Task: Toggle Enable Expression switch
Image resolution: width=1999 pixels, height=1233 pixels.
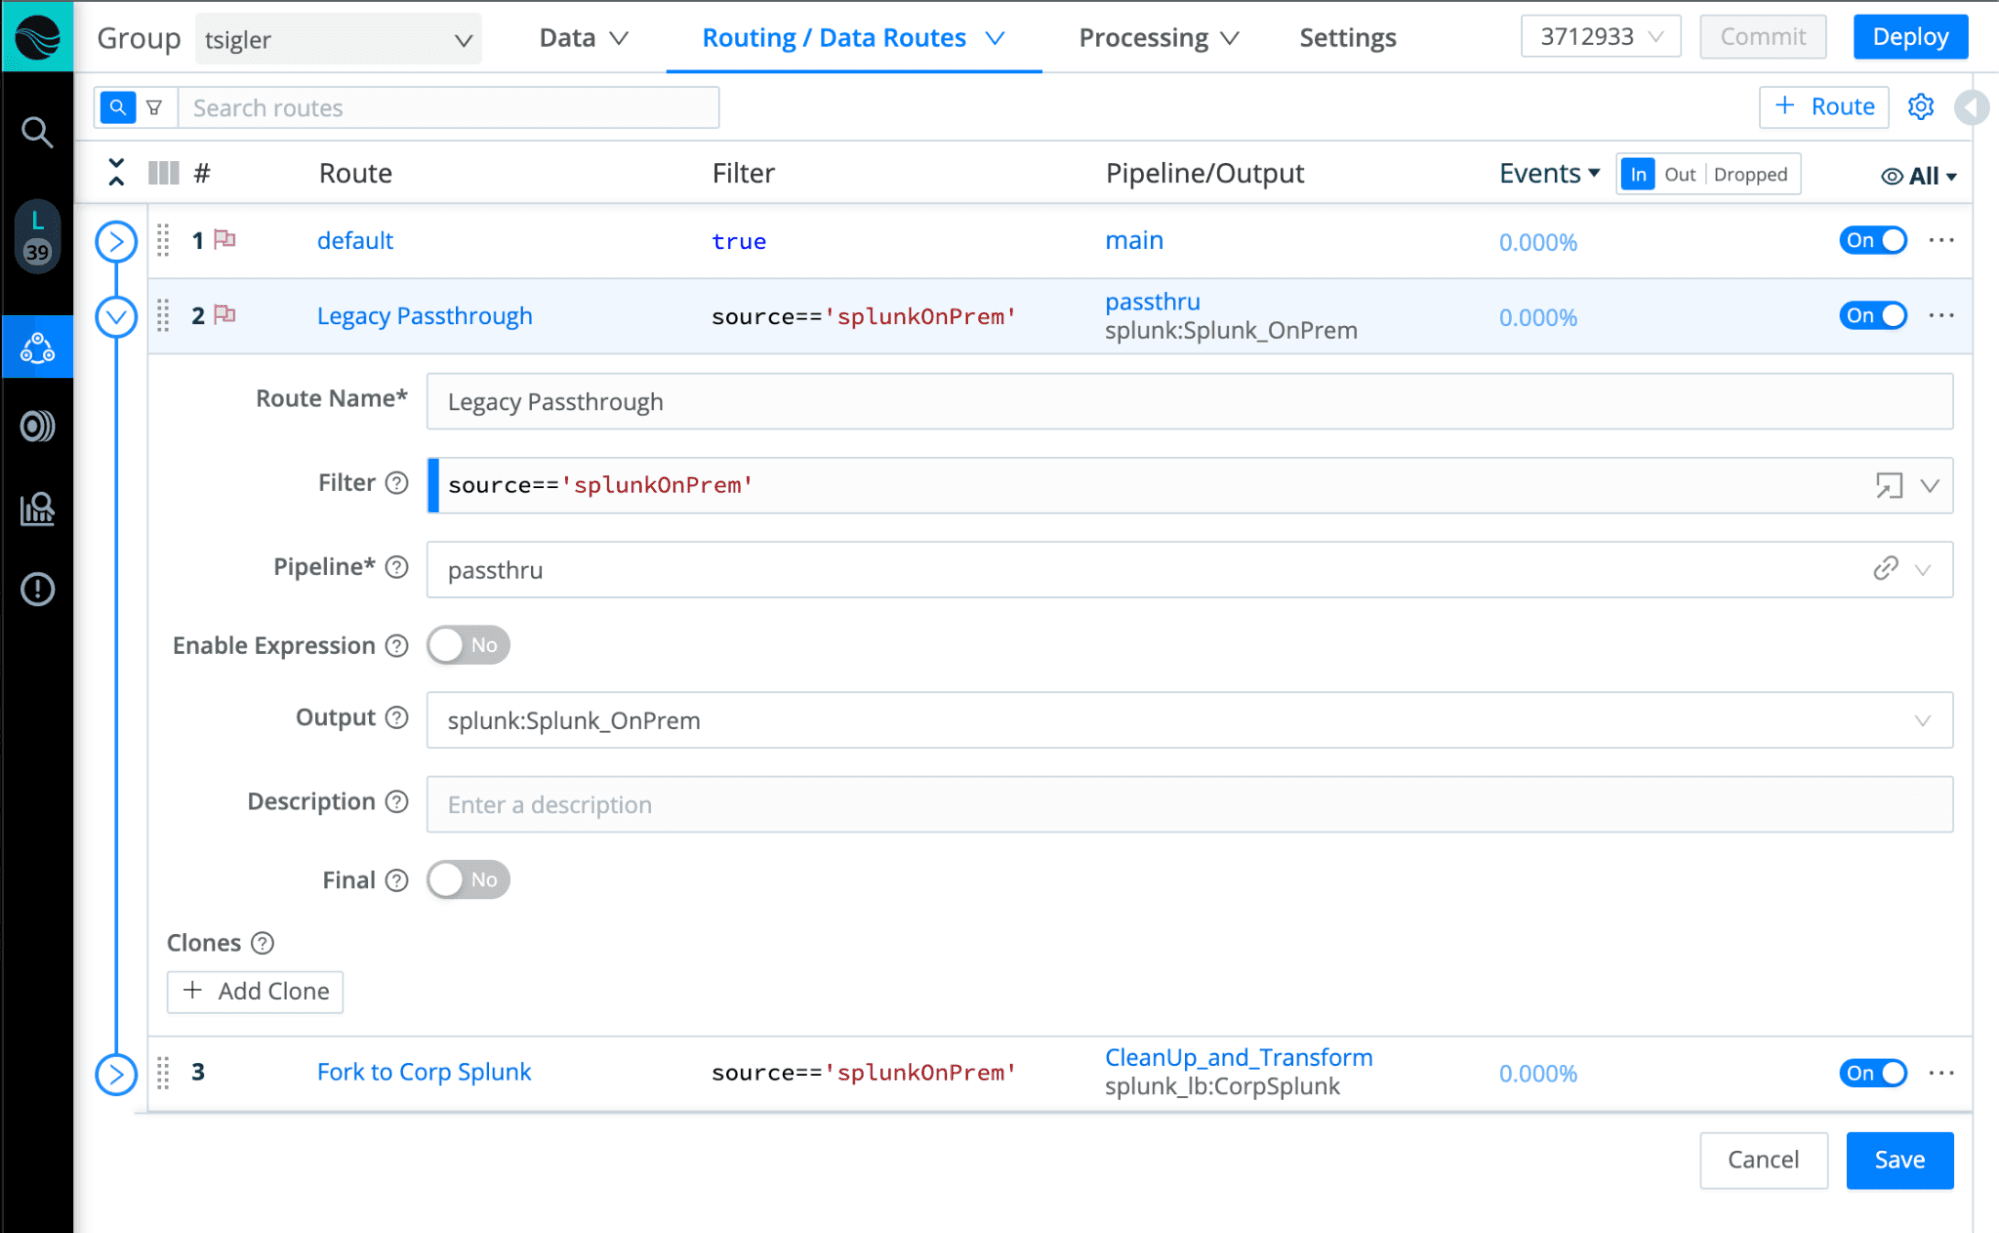Action: pyautogui.click(x=468, y=645)
